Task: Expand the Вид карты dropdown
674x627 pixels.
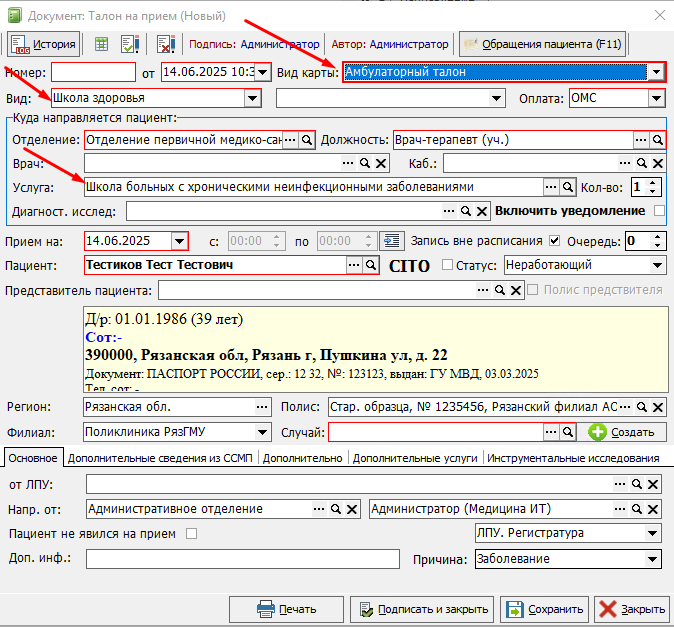Action: [656, 72]
